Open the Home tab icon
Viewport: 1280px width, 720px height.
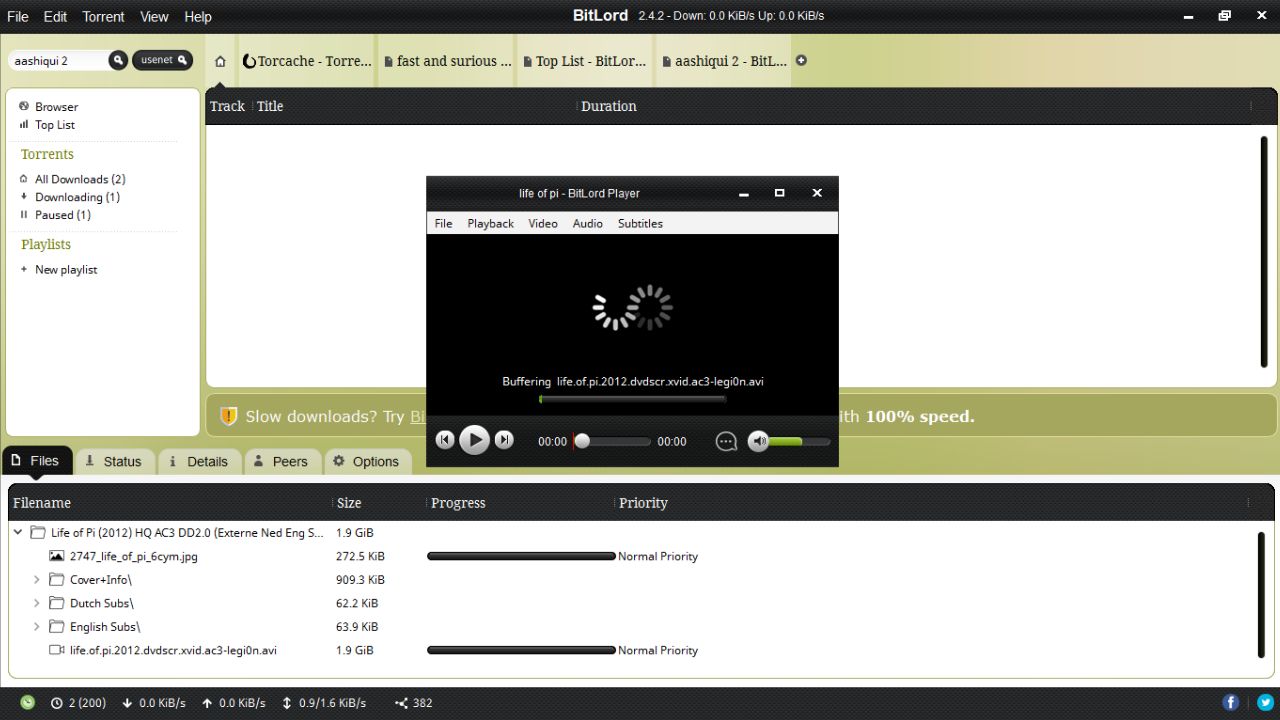point(220,61)
